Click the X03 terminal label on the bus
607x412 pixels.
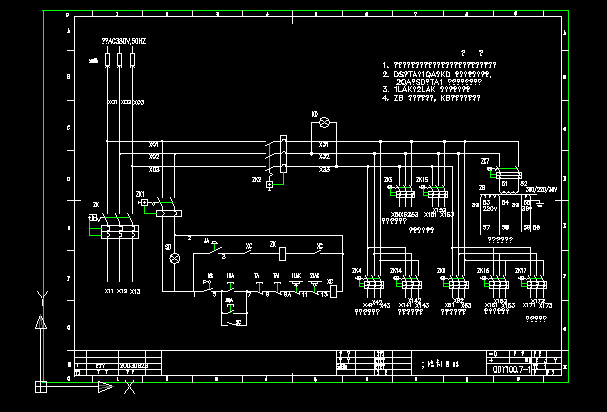point(154,169)
